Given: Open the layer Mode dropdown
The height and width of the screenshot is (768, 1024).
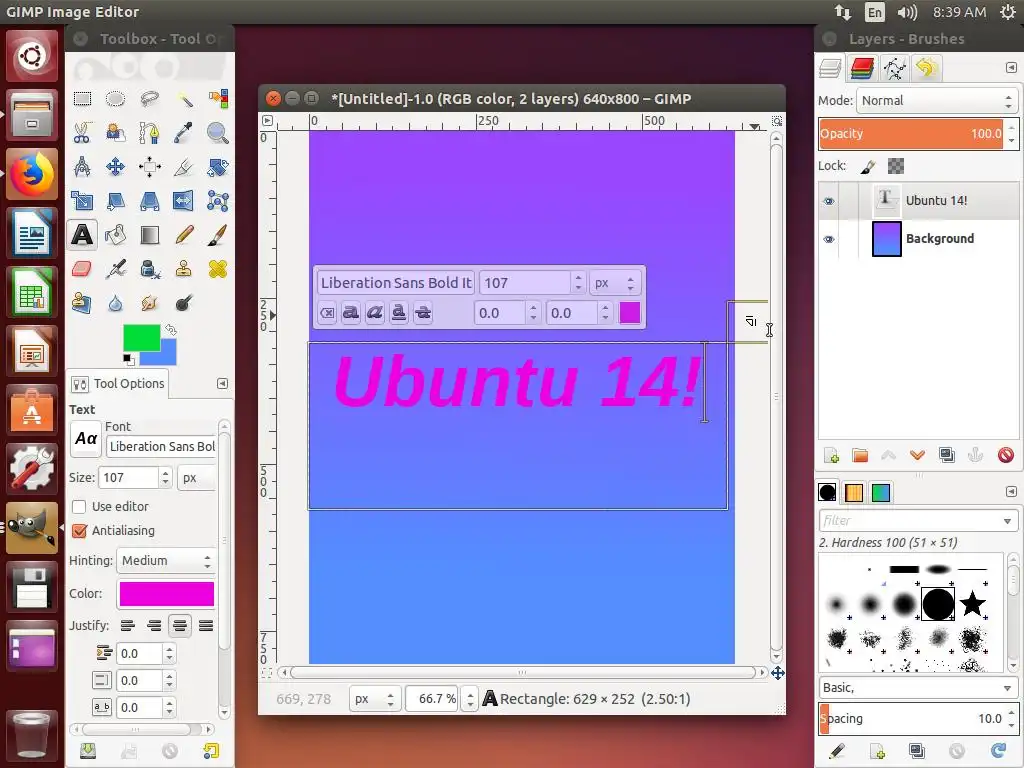Looking at the screenshot, I should click(x=937, y=101).
